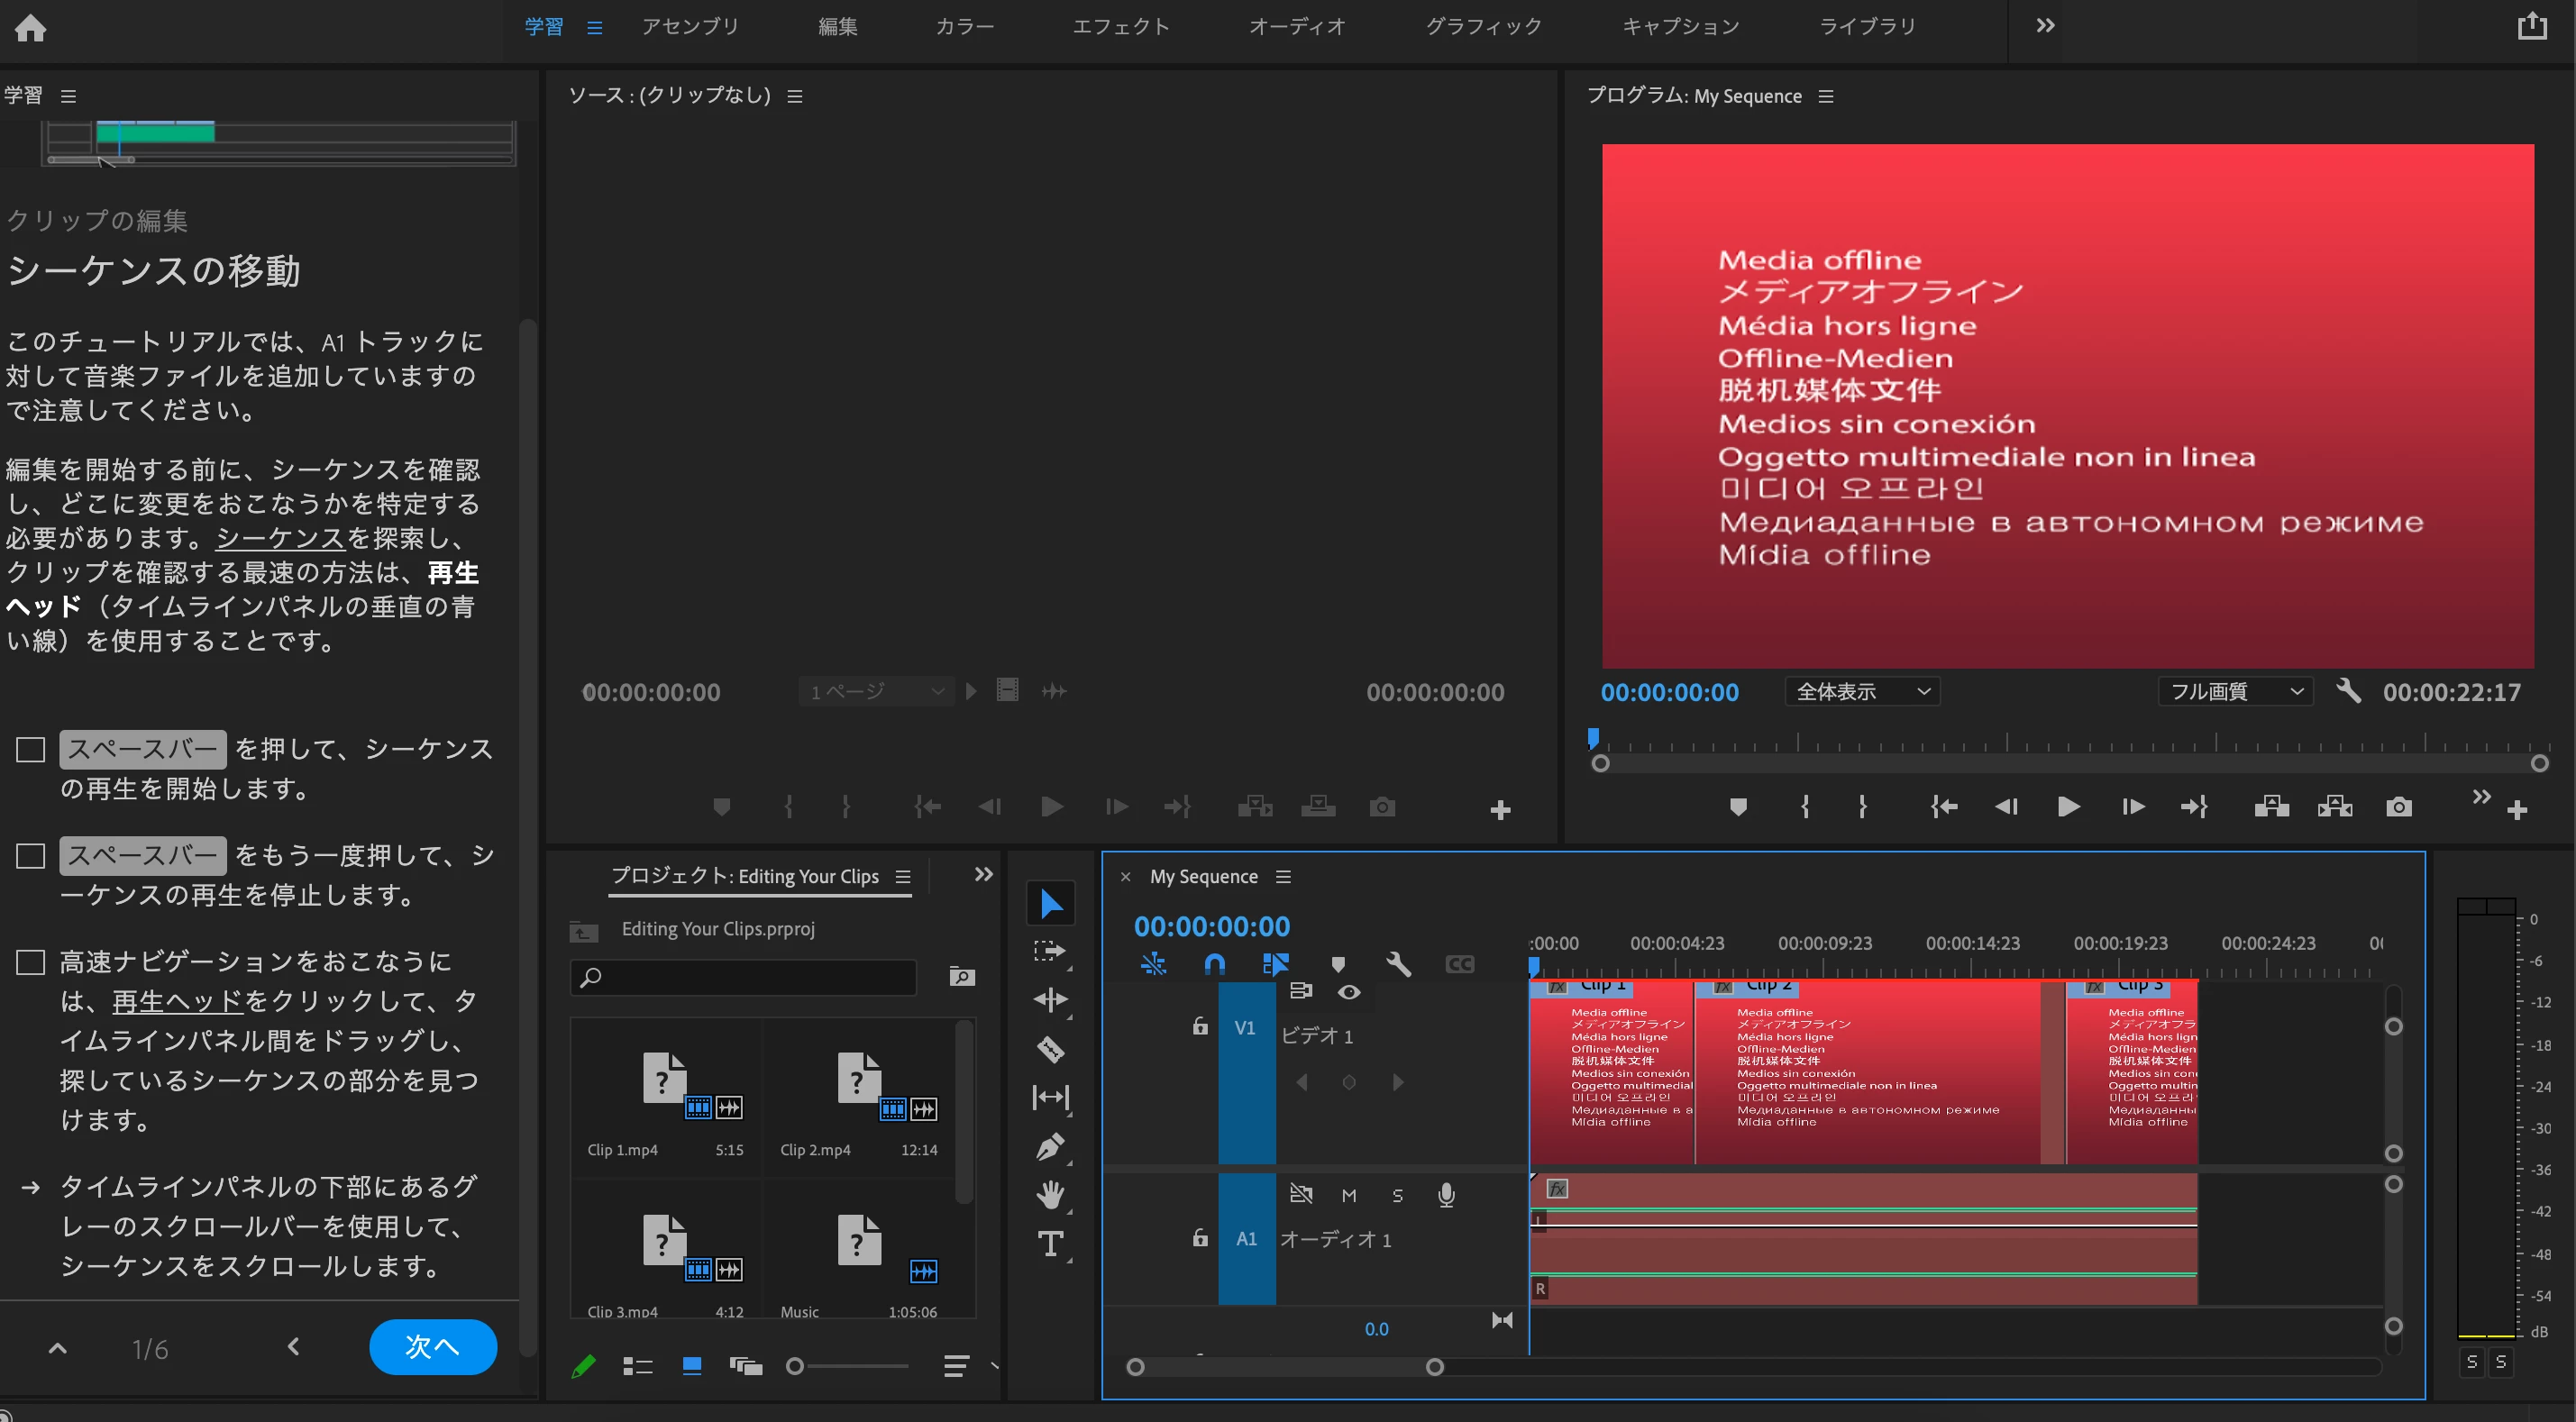Click the Export Frame camera icon in Program monitor
Screen dimensions: 2576x1422
[2398, 807]
